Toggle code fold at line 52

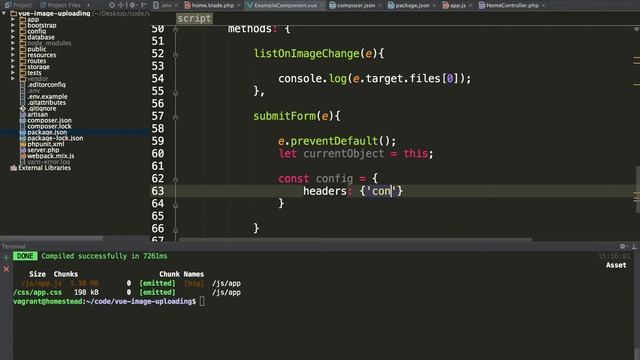(176, 54)
